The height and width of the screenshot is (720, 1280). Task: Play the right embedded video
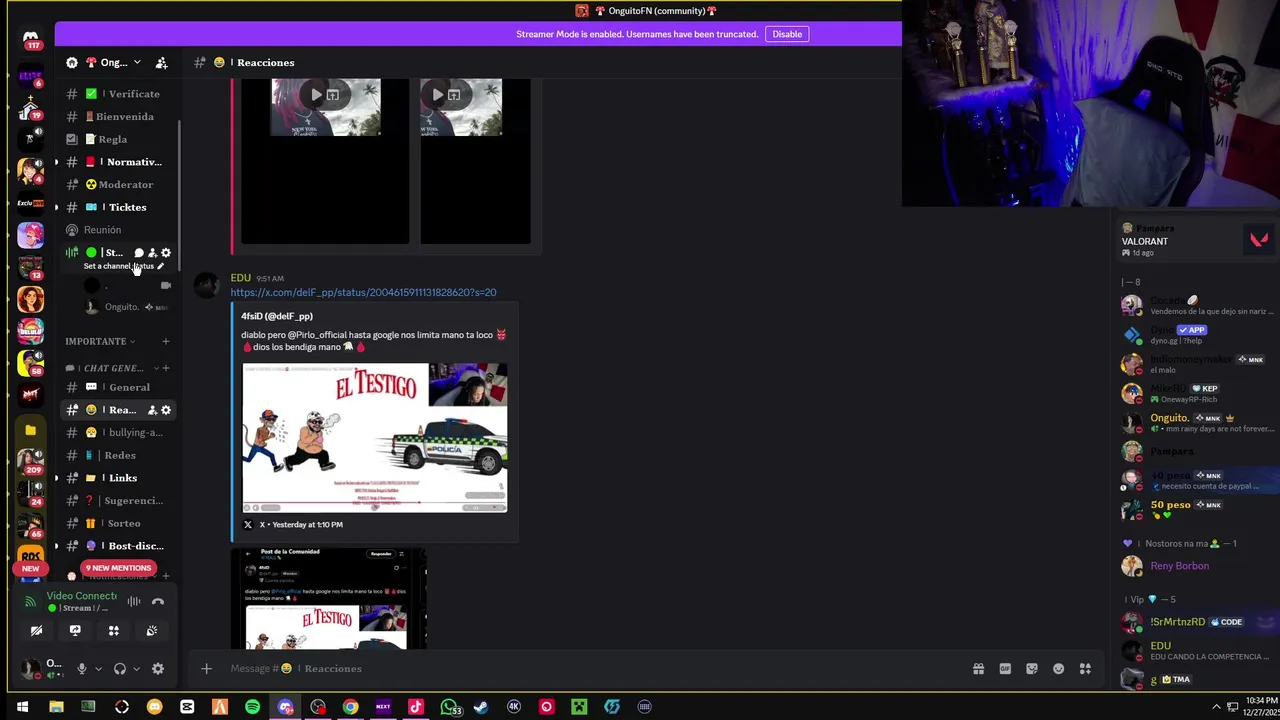coord(438,95)
